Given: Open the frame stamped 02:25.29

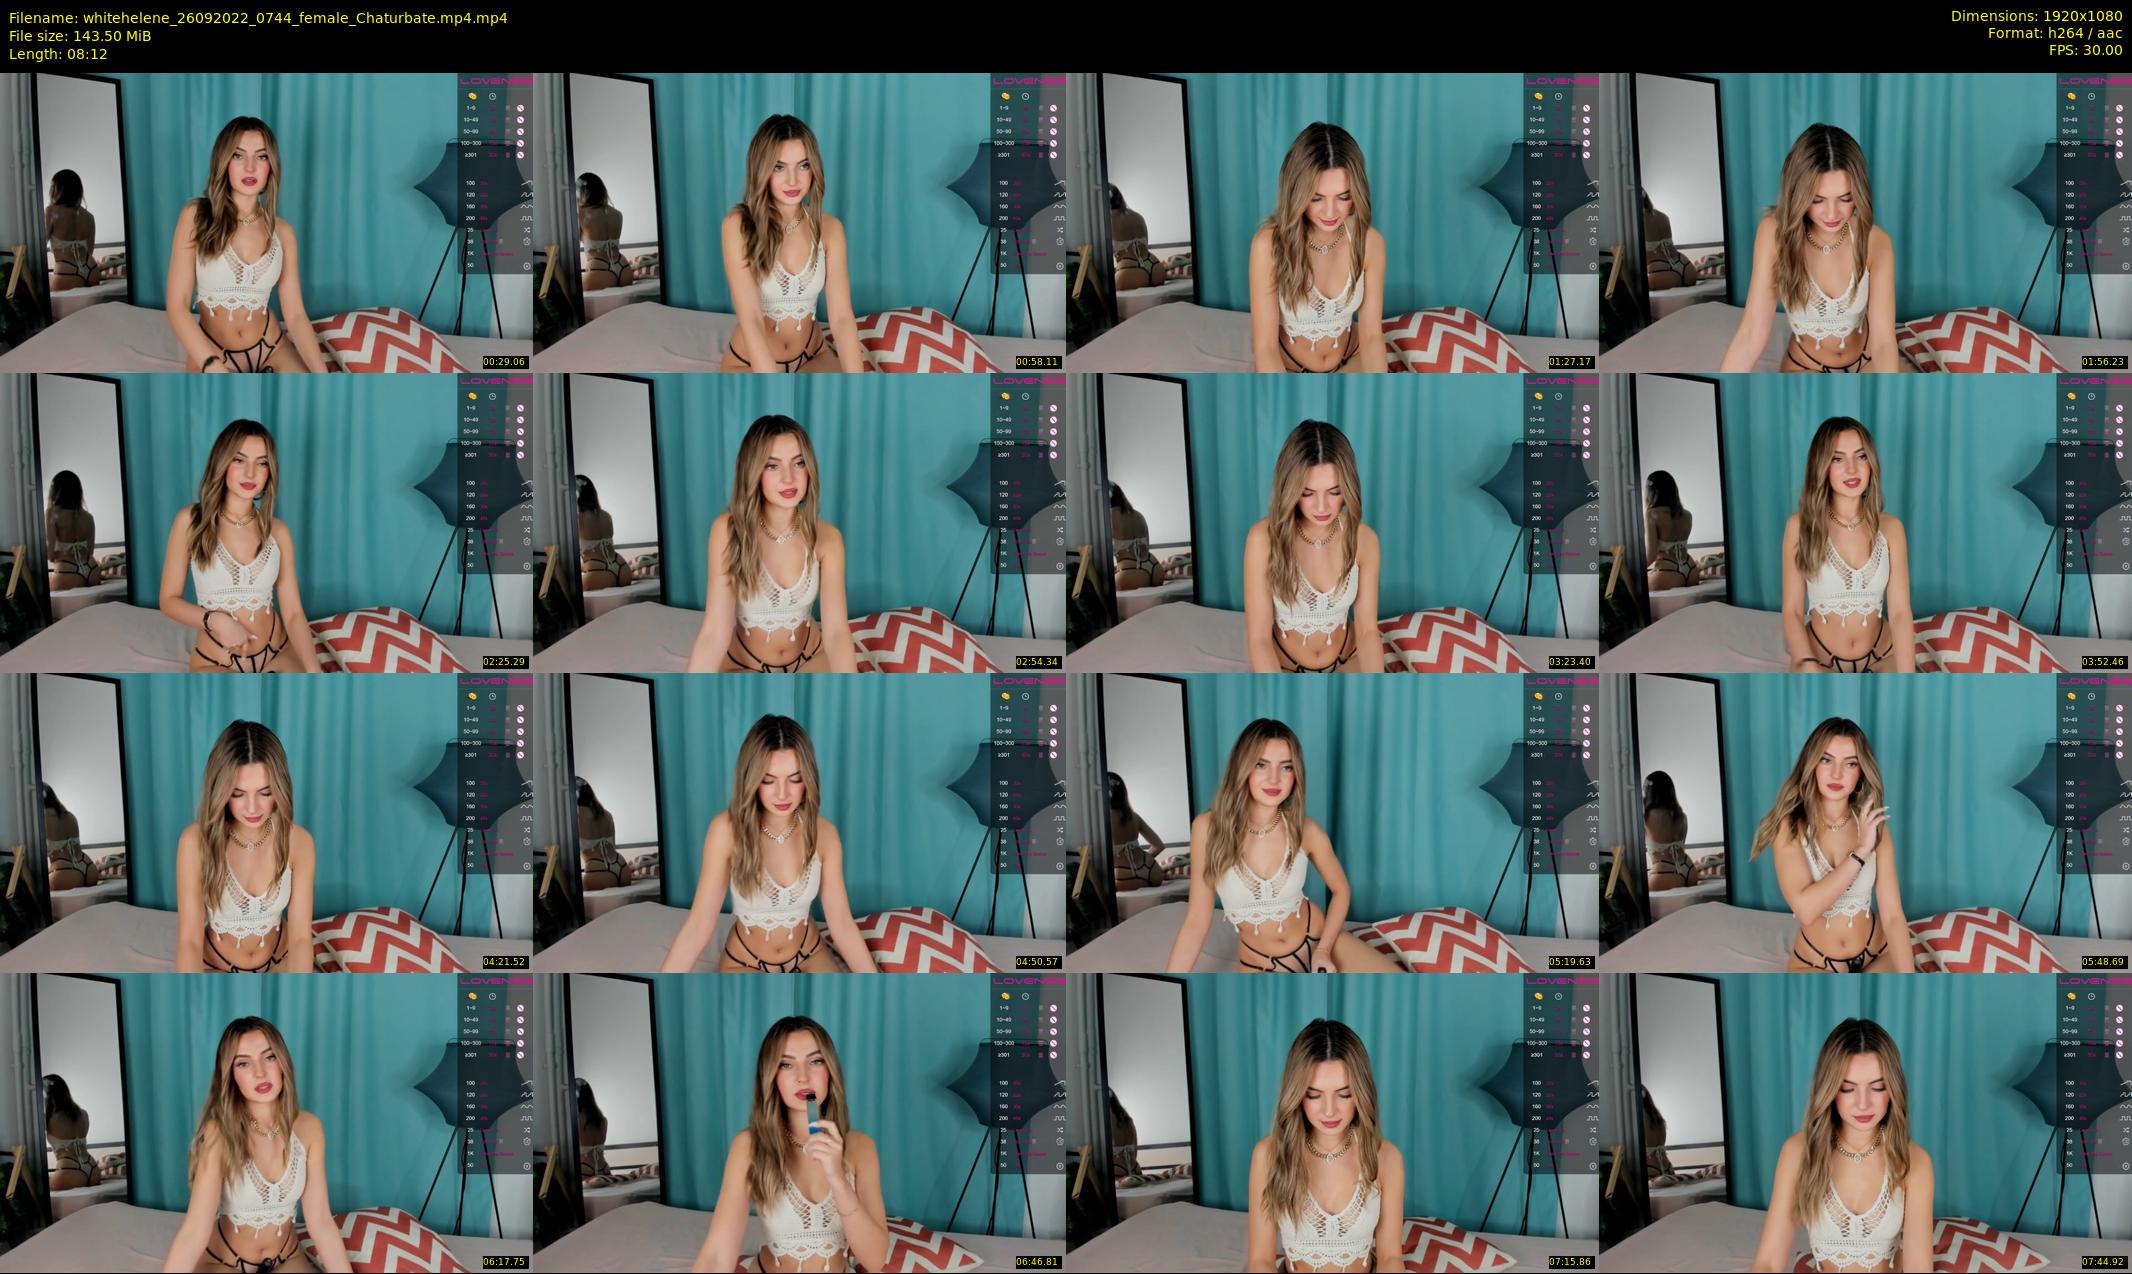Looking at the screenshot, I should tap(266, 522).
